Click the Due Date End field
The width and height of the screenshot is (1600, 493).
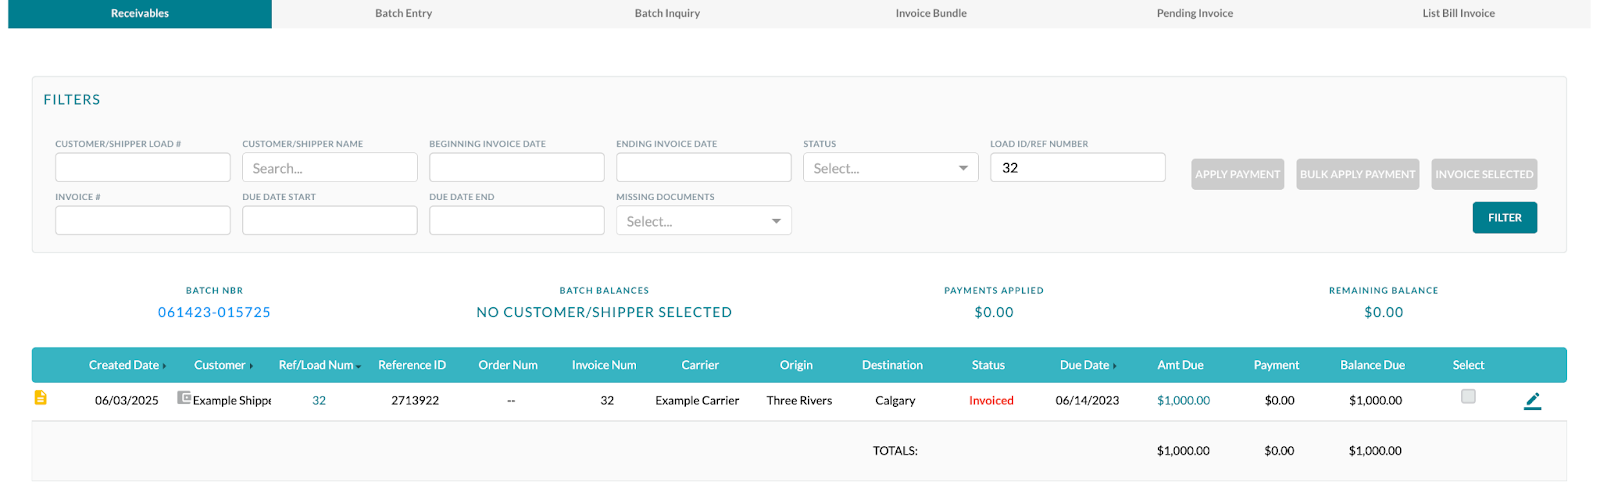(516, 220)
